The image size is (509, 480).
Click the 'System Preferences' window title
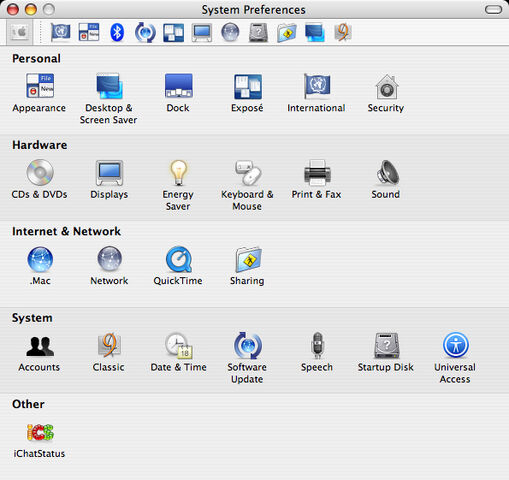tap(253, 10)
